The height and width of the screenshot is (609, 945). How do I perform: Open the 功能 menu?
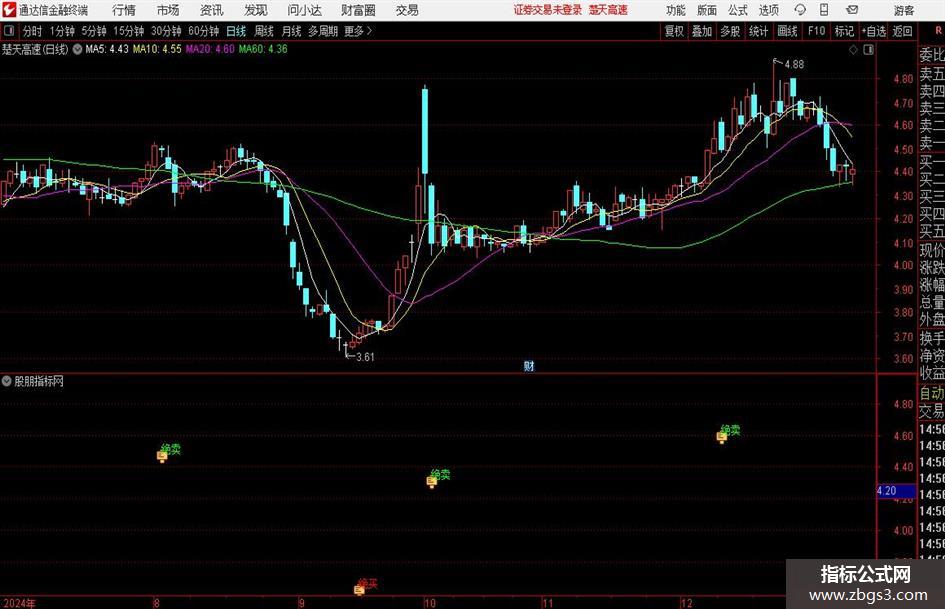pos(676,10)
